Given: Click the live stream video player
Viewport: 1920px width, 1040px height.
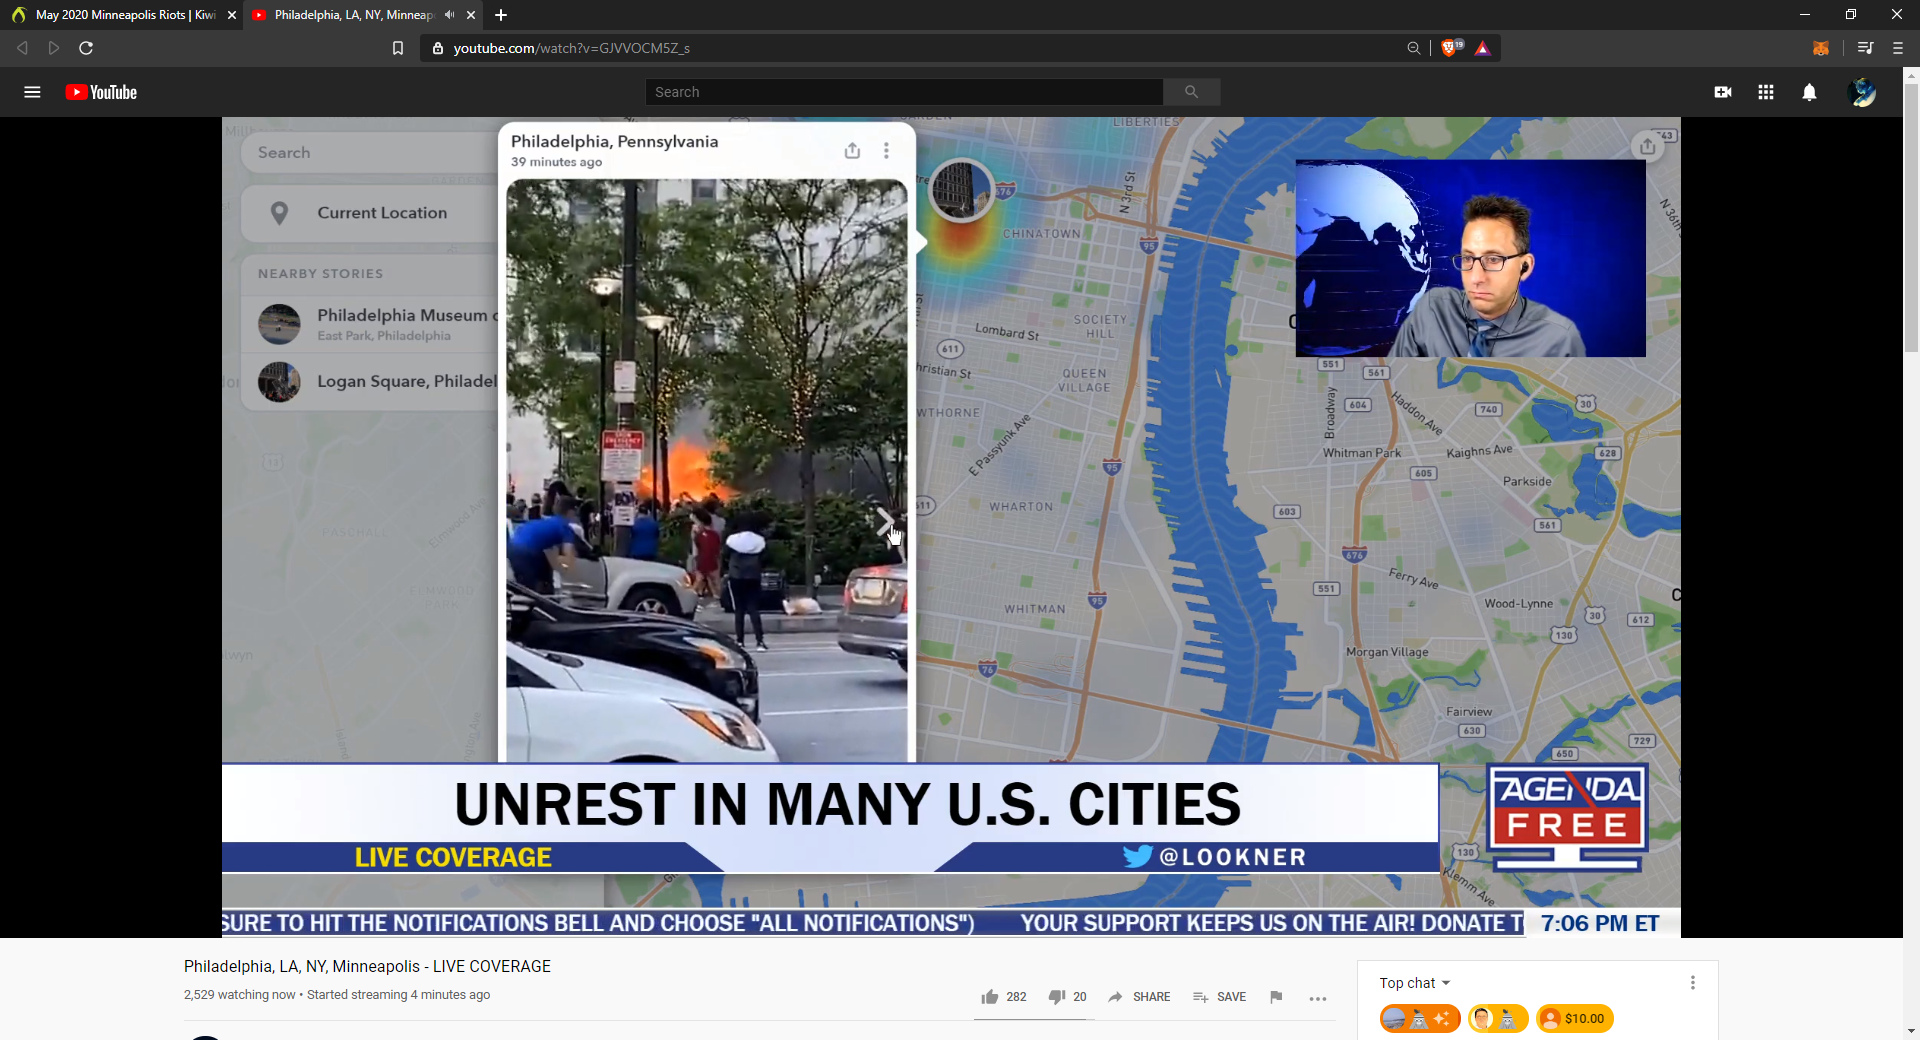Looking at the screenshot, I should (x=951, y=527).
